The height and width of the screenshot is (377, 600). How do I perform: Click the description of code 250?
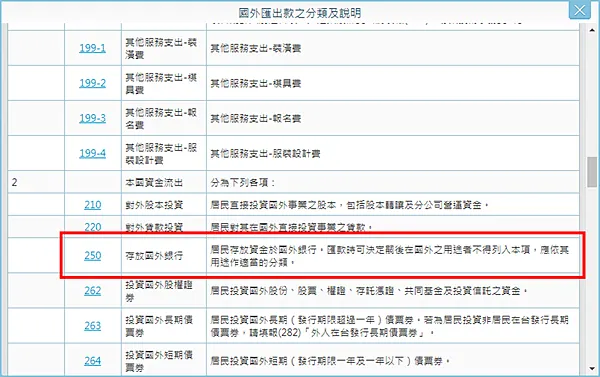(x=390, y=256)
